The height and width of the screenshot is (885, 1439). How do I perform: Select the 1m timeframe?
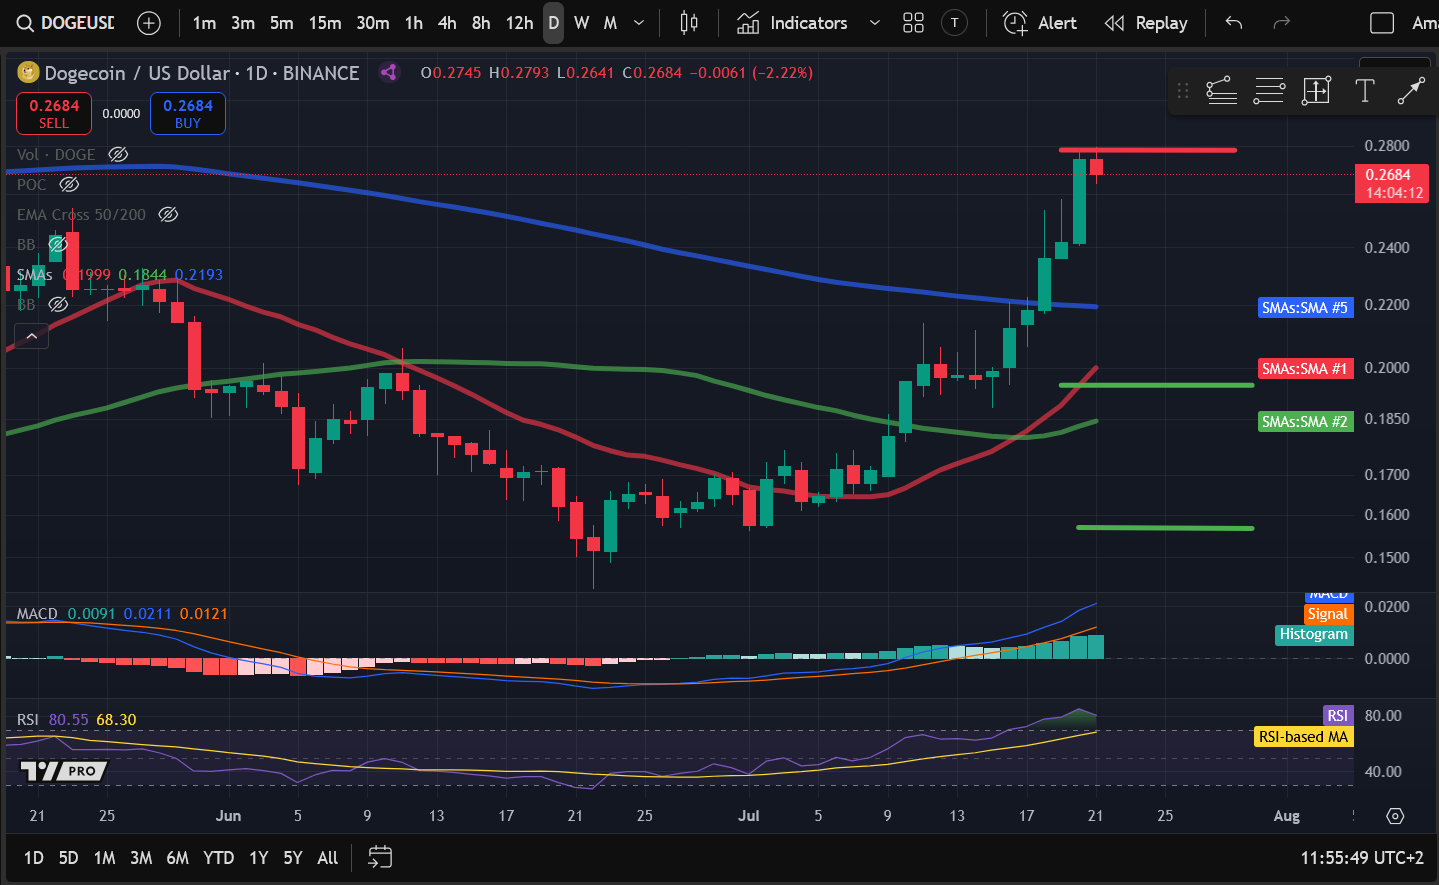[204, 23]
